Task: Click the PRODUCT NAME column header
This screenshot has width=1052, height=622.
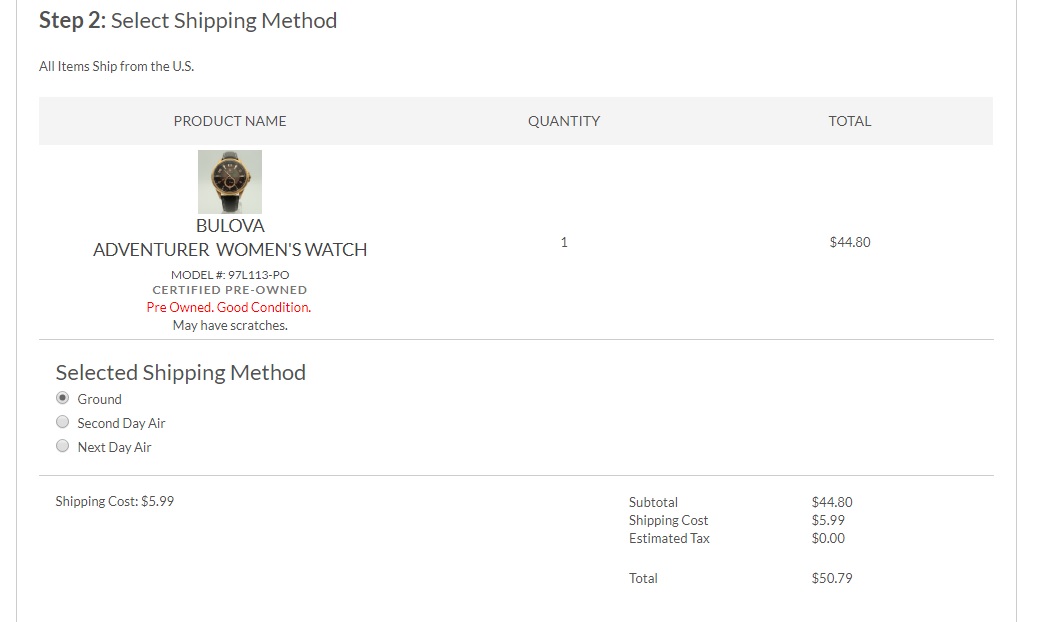Action: [x=230, y=121]
